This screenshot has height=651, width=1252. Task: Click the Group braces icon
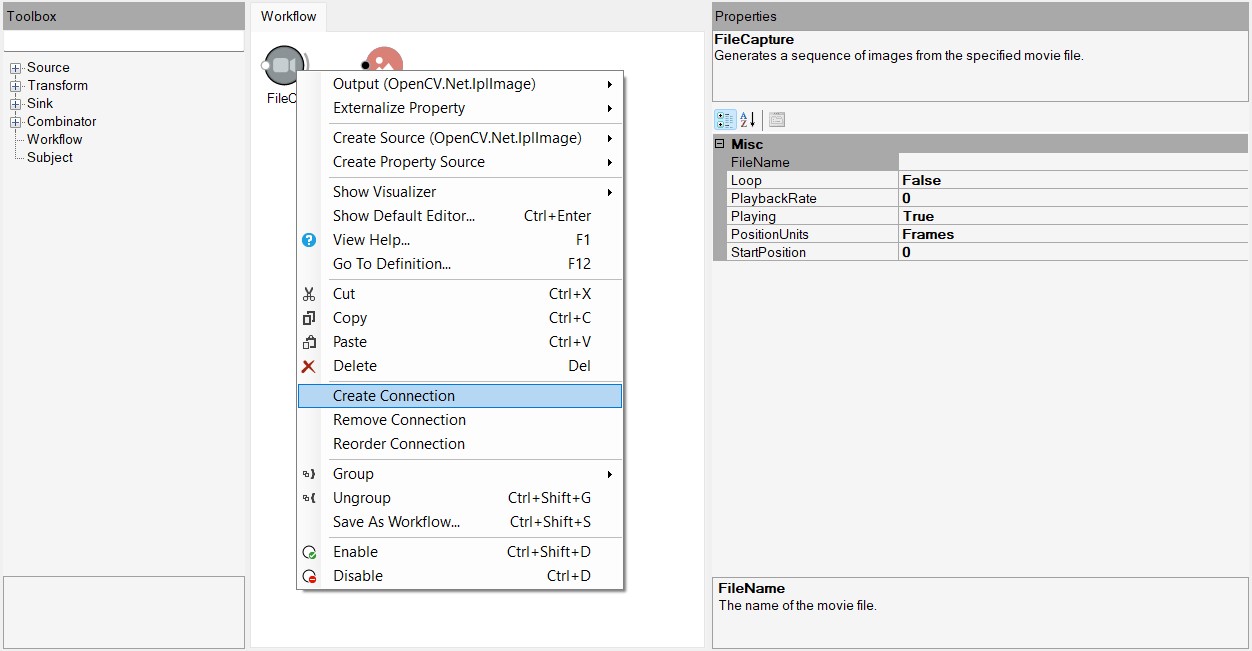pos(309,474)
